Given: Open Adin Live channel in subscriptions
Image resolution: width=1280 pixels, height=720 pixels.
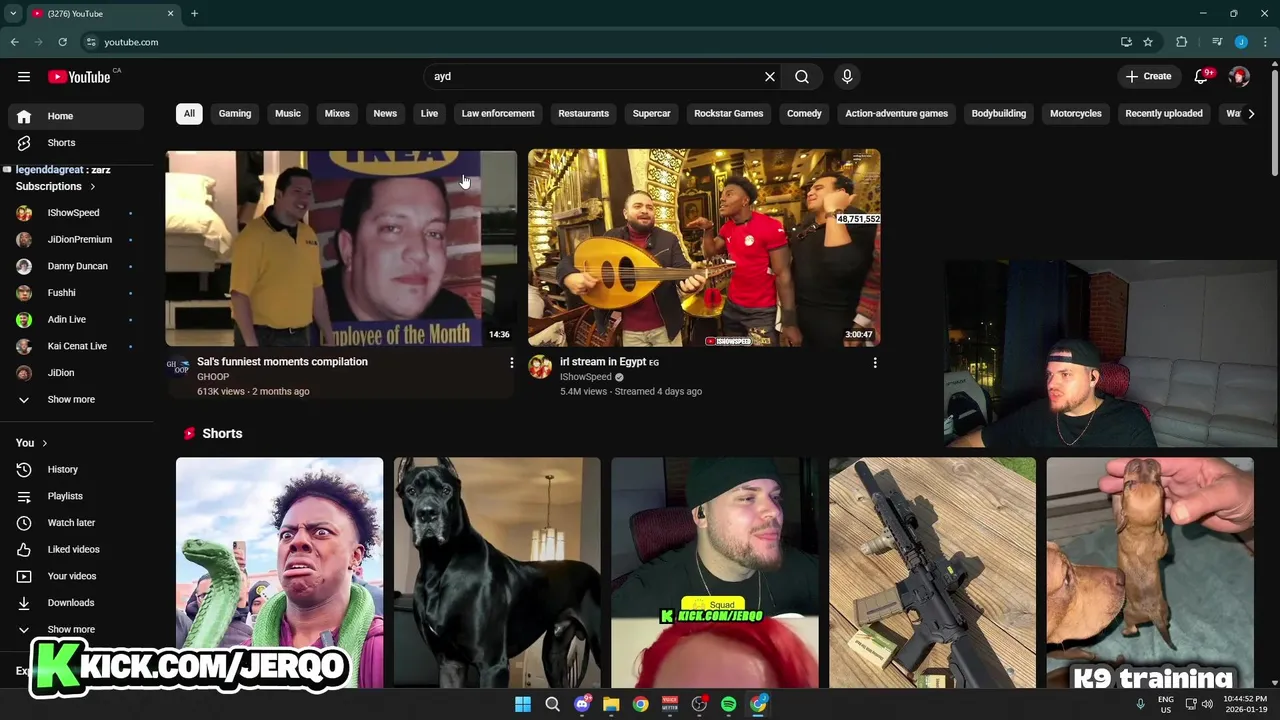Looking at the screenshot, I should [76, 320].
